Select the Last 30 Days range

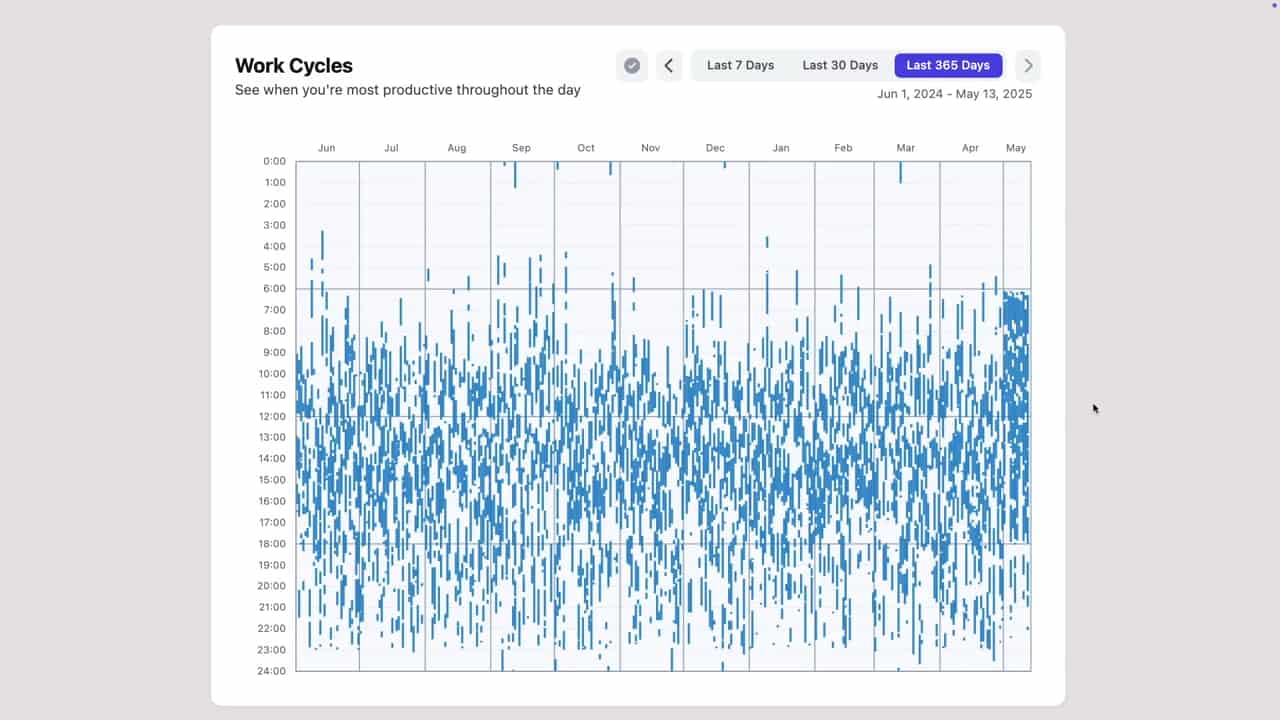840,66
